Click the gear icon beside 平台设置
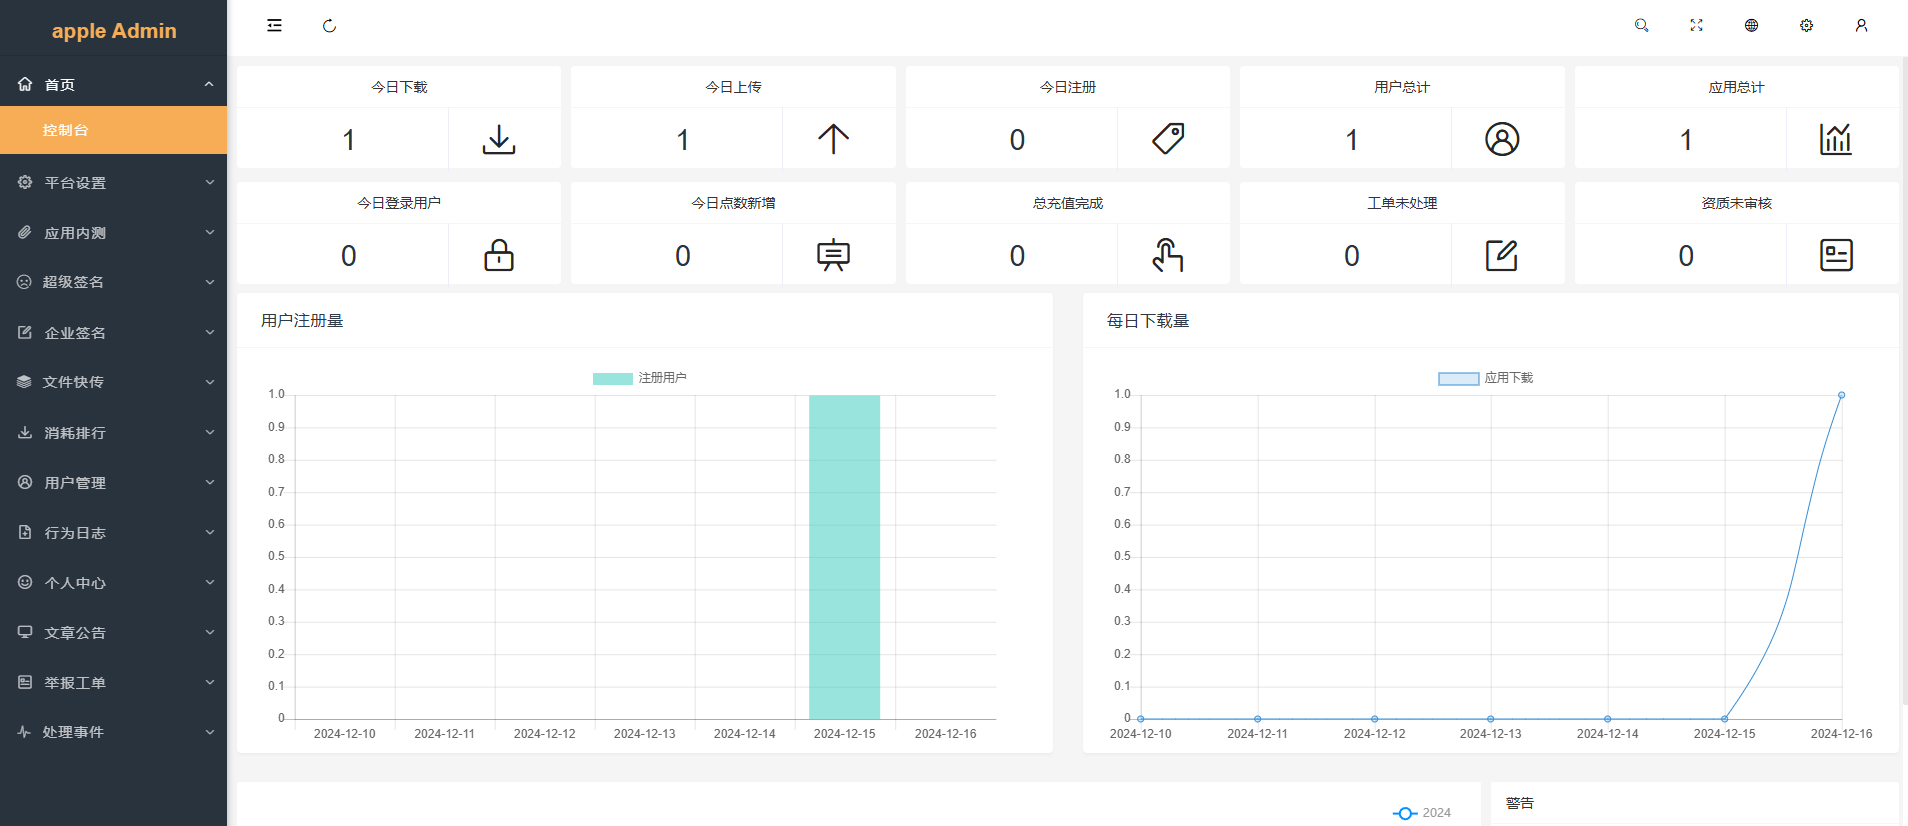Viewport: 1908px width, 826px height. point(25,182)
